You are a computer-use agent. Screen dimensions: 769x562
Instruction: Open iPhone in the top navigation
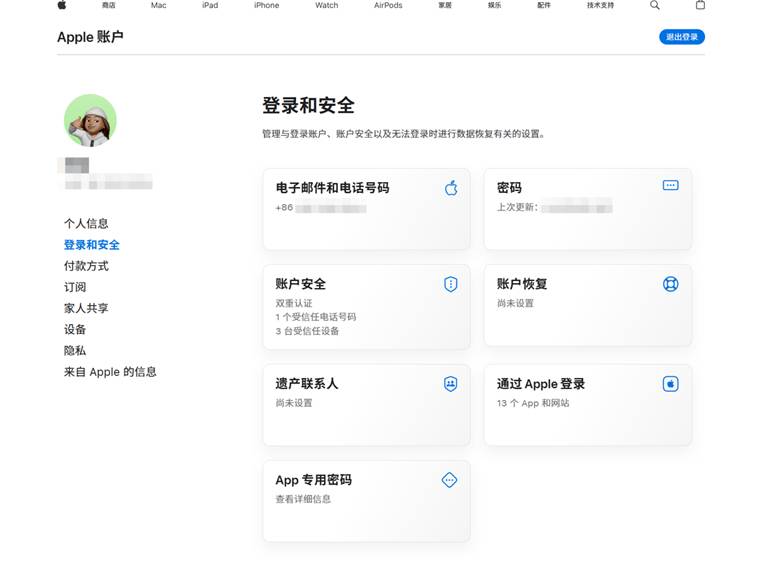click(266, 5)
